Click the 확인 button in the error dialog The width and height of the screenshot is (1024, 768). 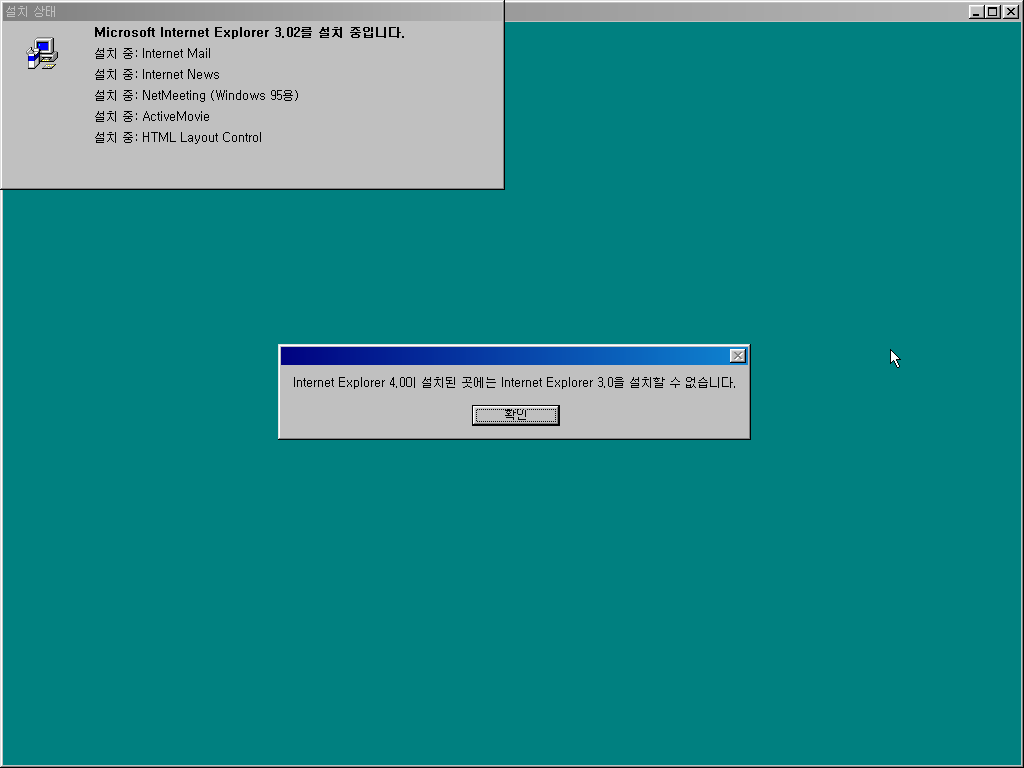[515, 415]
